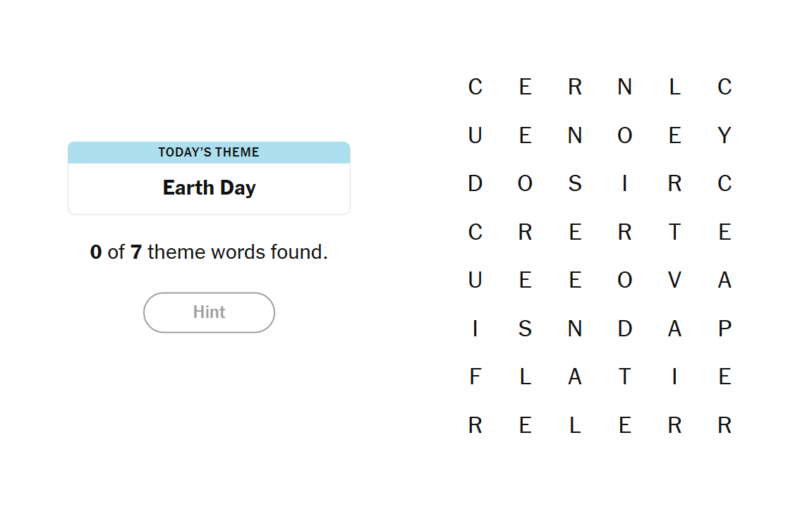Select the letter F in the grid

475,377
